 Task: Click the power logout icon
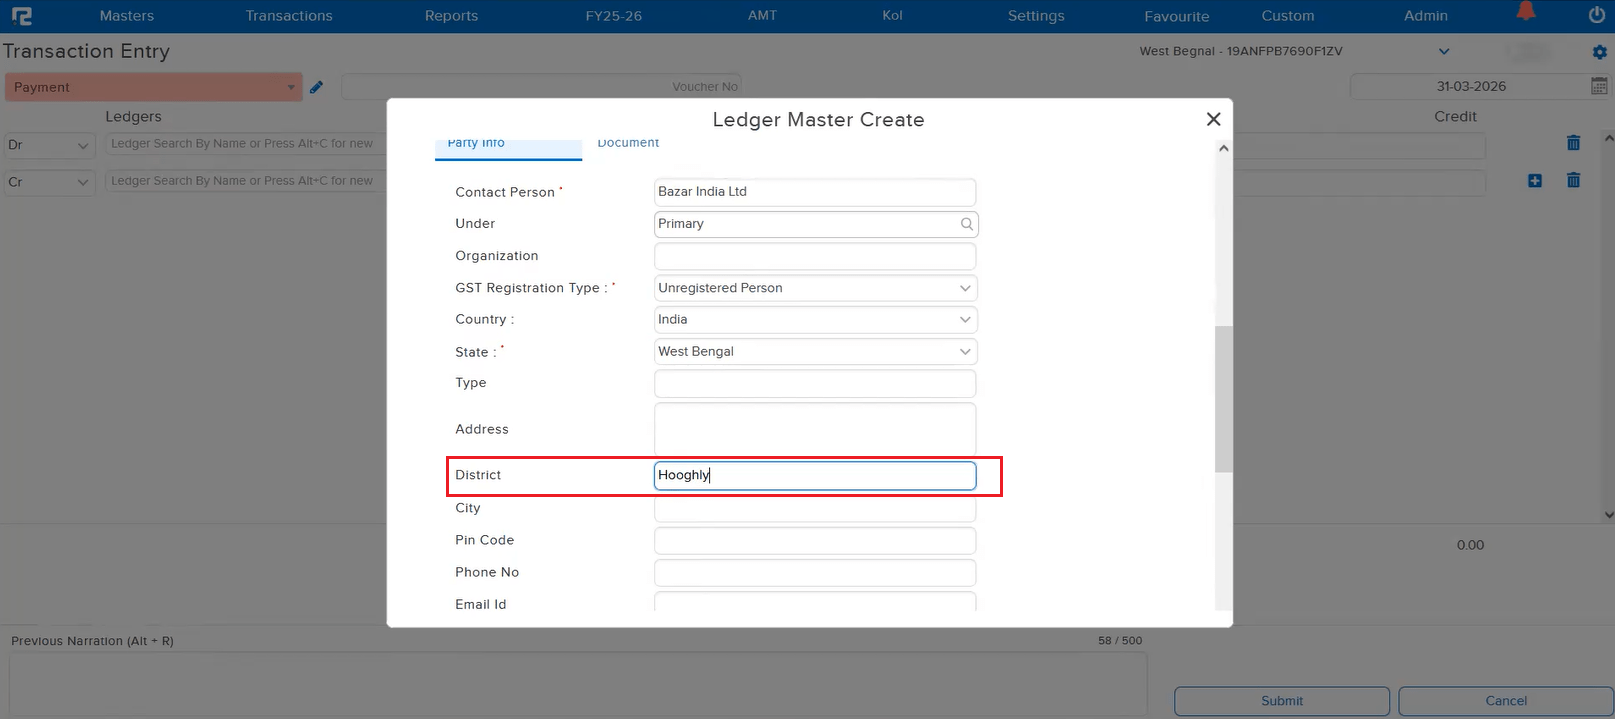tap(1596, 15)
